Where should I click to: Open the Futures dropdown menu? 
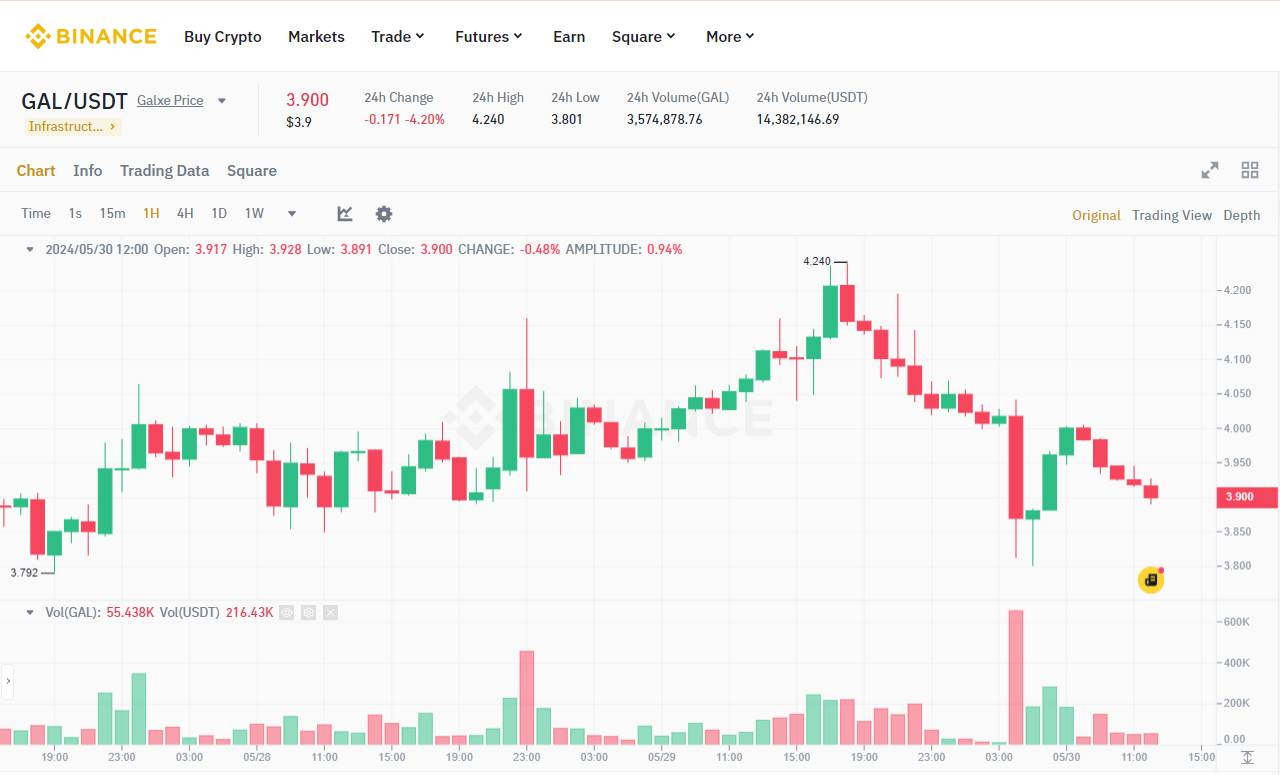(489, 36)
